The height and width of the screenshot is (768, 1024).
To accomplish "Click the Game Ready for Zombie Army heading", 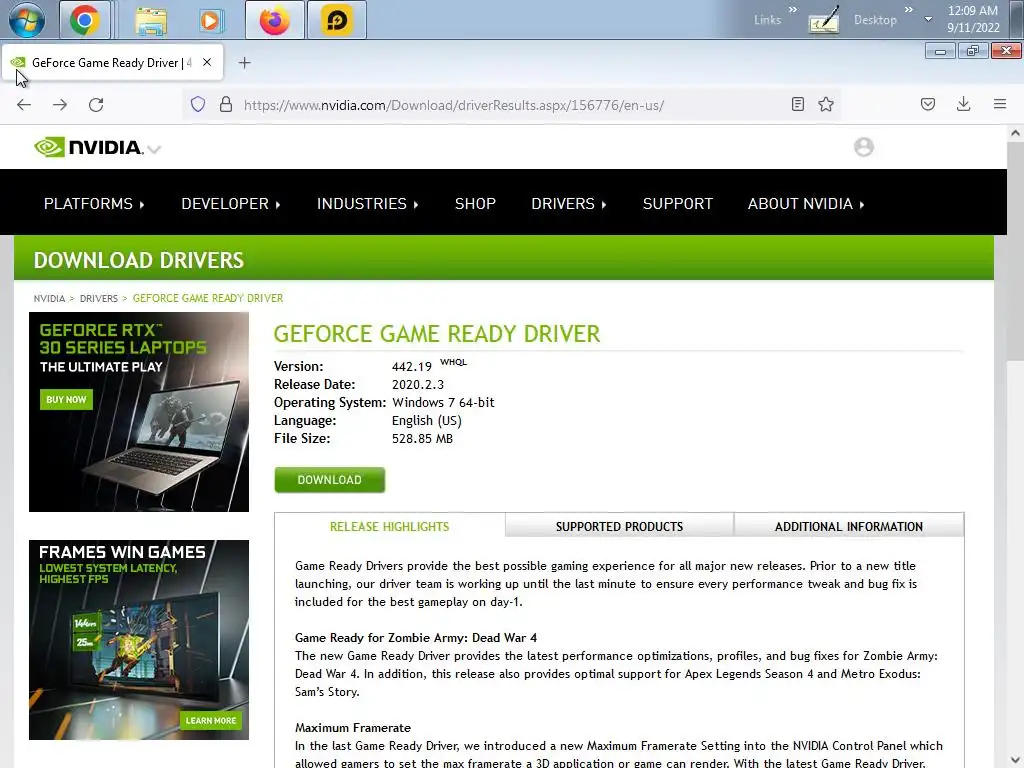I will point(416,637).
